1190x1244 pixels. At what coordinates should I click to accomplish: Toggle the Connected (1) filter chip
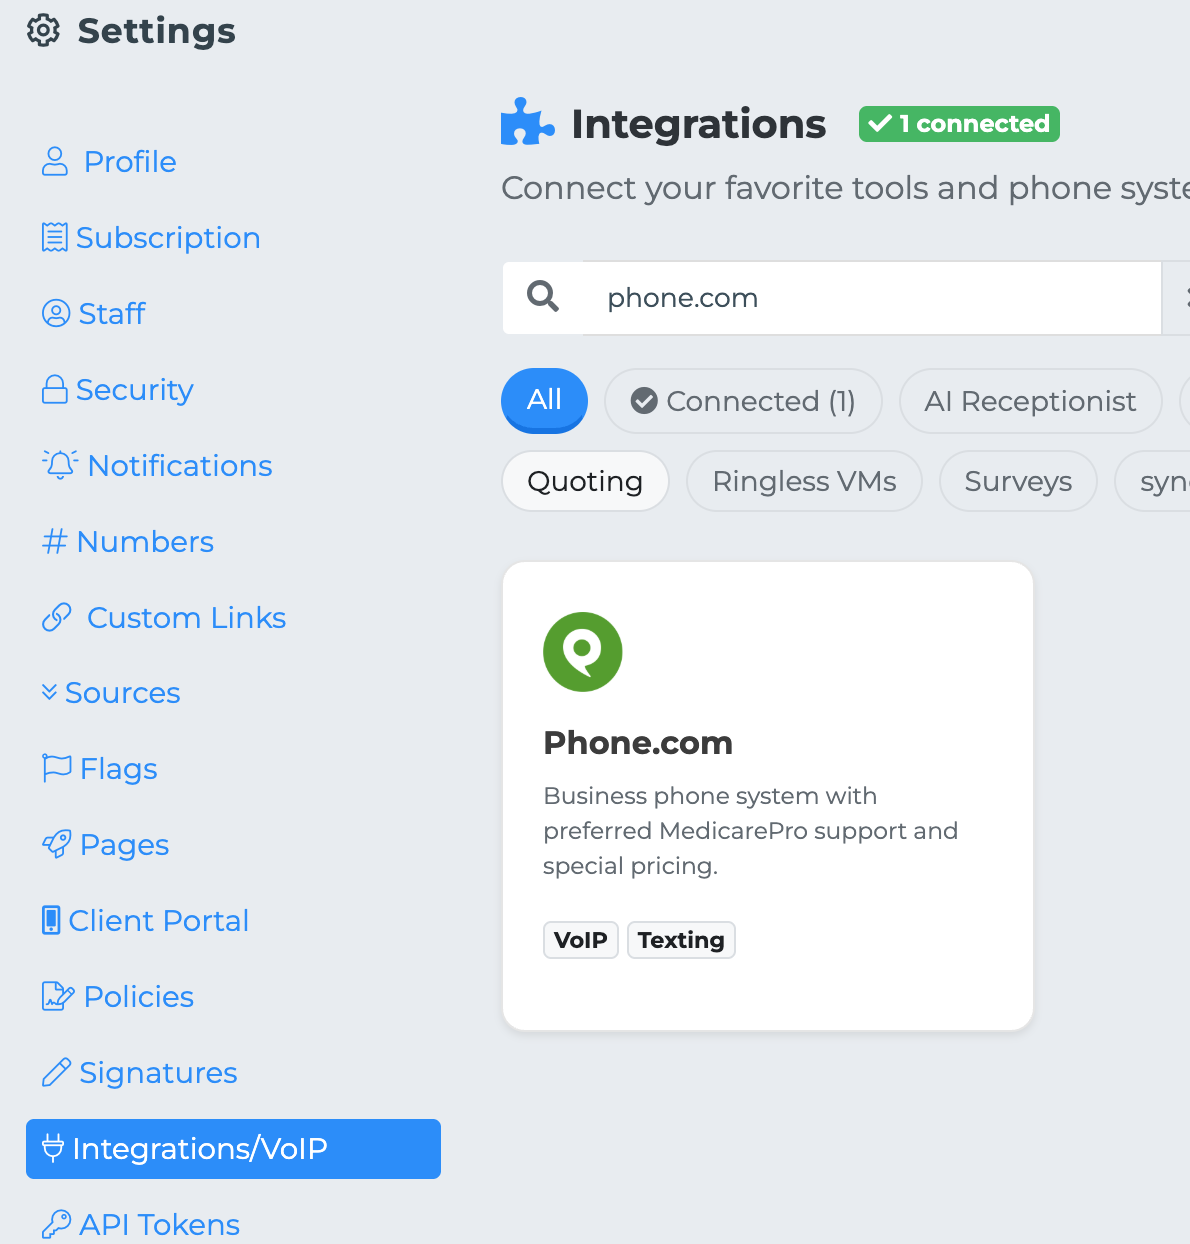(x=743, y=401)
